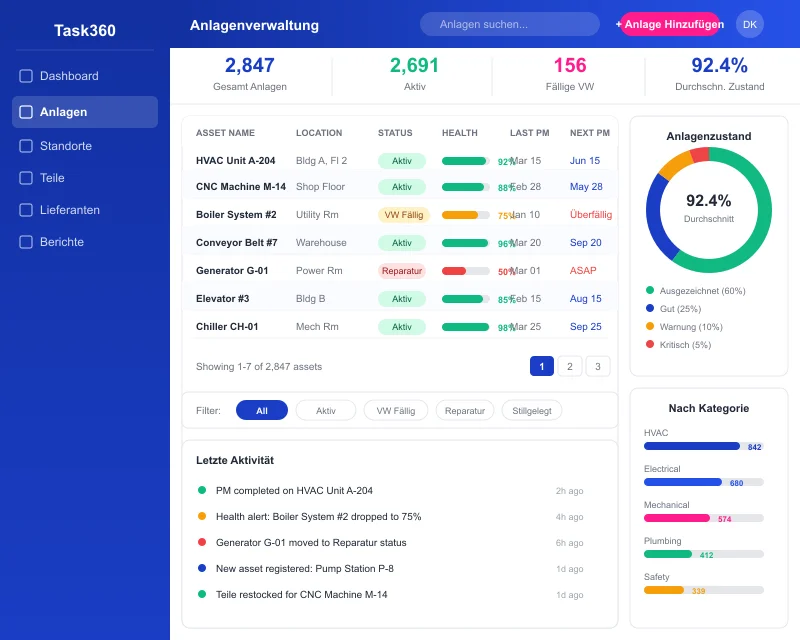The width and height of the screenshot is (800, 640).
Task: Click the Anlagenzustand donut chart
Action: [708, 208]
